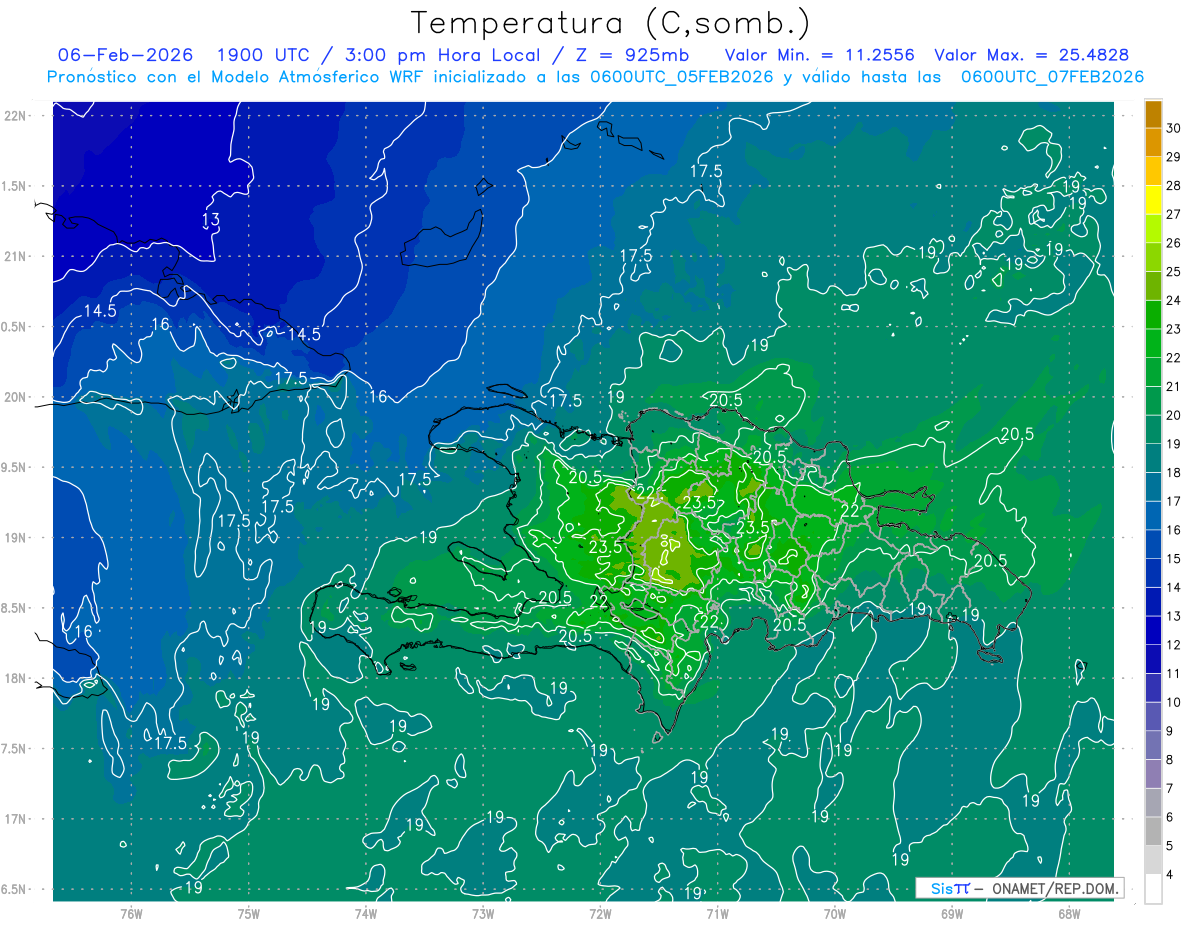Click the 20N latitude axis label
1200x927 pixels.
pos(16,397)
